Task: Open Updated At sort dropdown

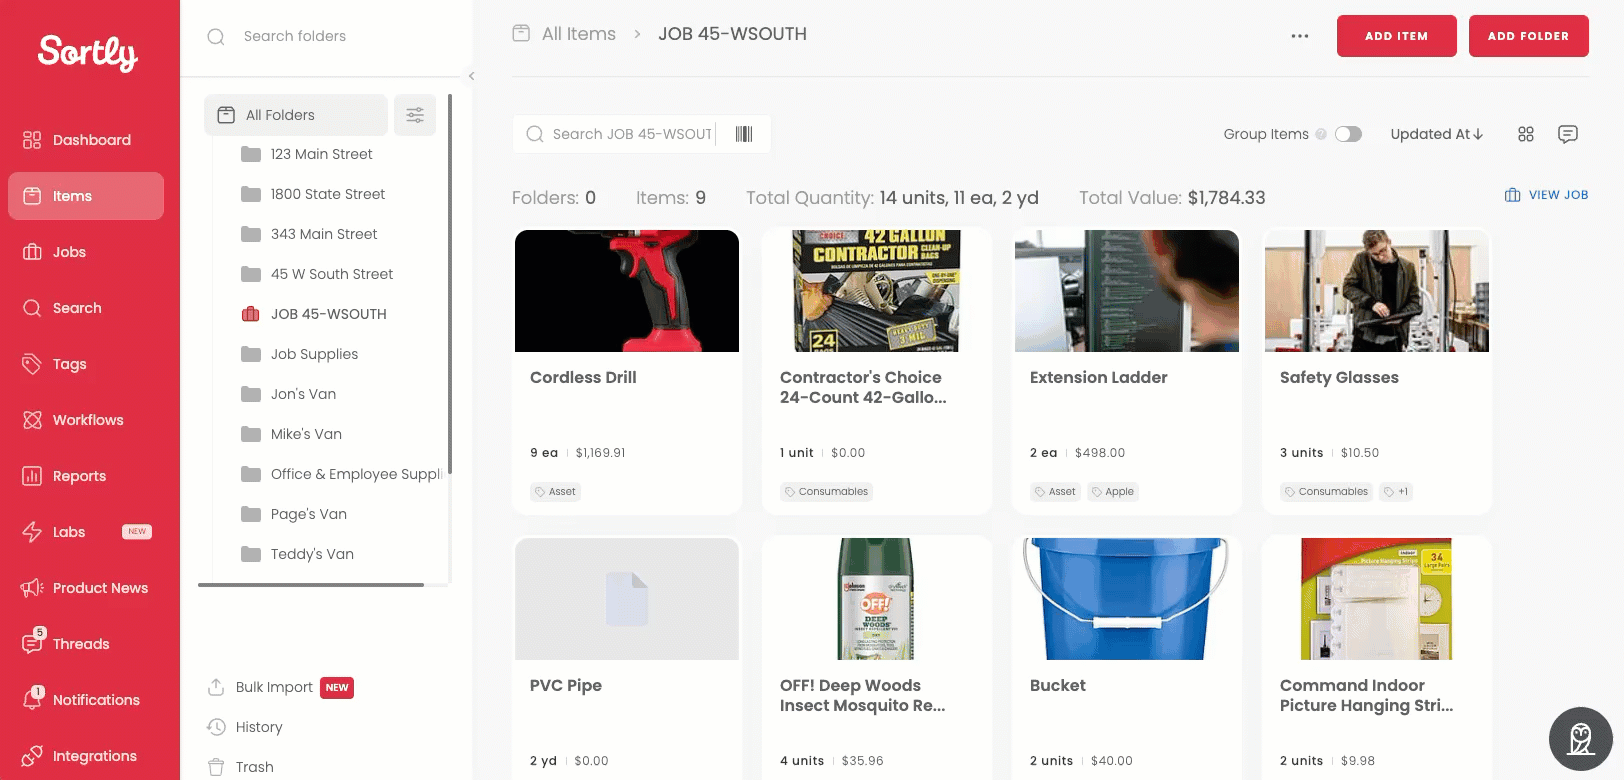Action: 1436,134
